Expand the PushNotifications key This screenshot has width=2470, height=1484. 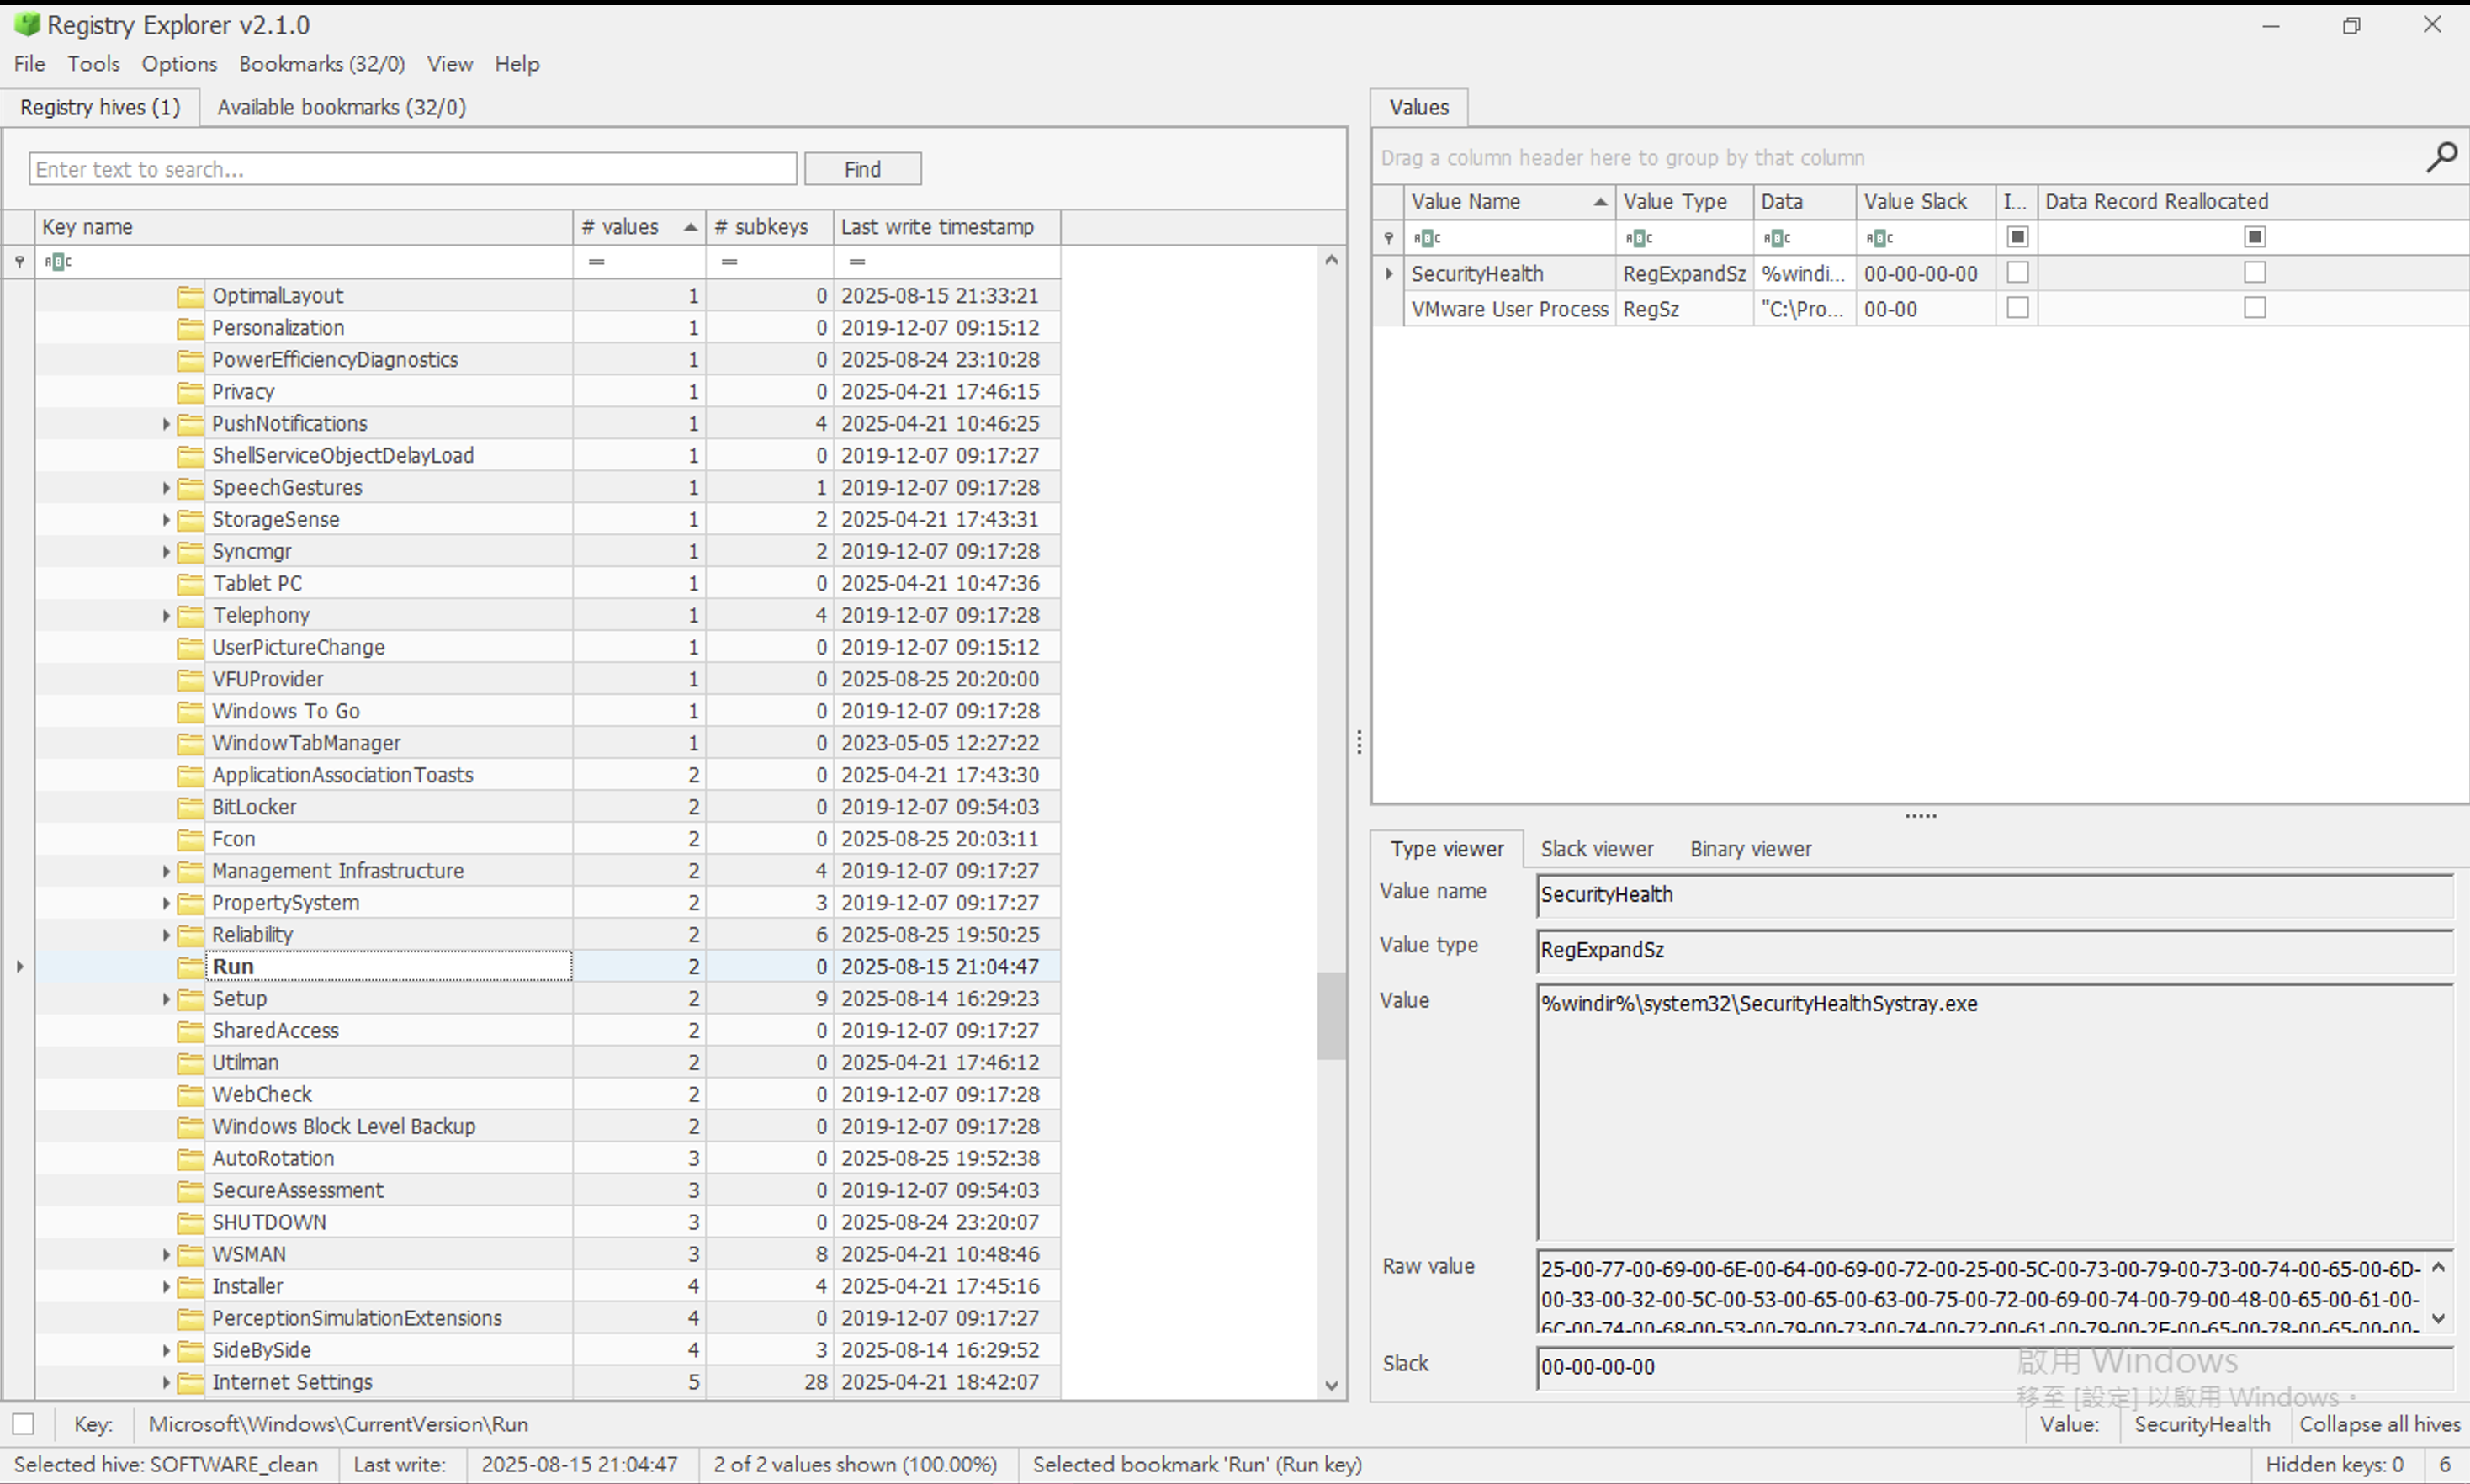[x=166, y=424]
